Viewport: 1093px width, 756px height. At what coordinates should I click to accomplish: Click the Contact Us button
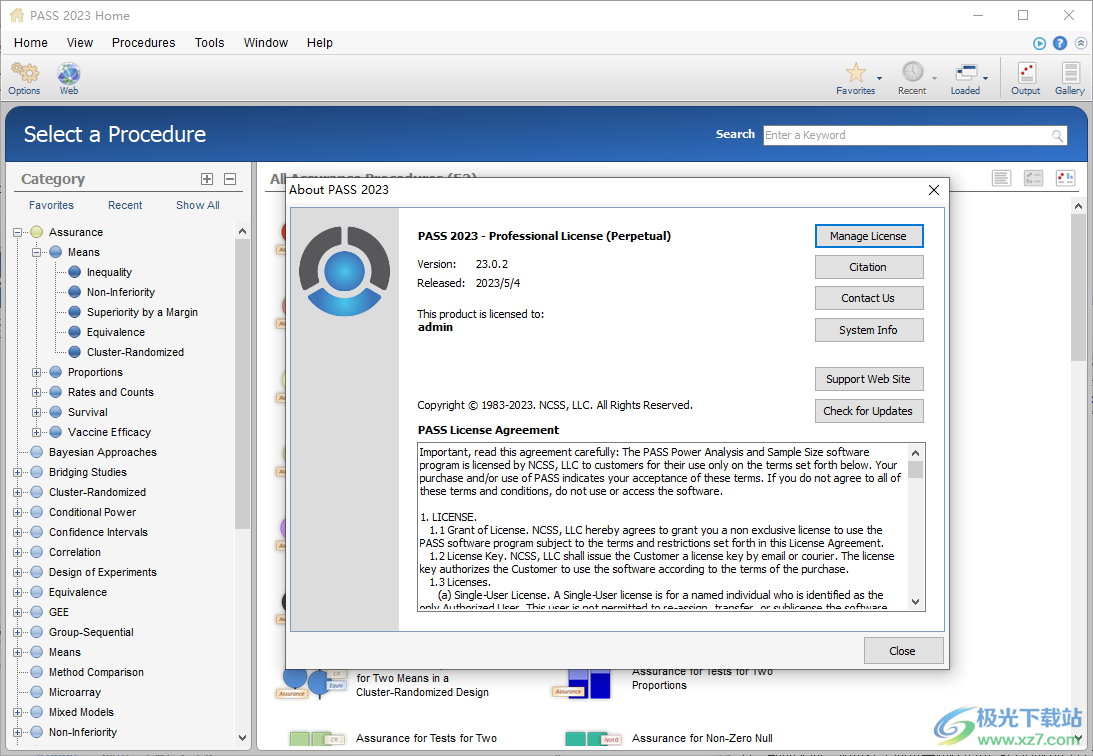point(869,298)
